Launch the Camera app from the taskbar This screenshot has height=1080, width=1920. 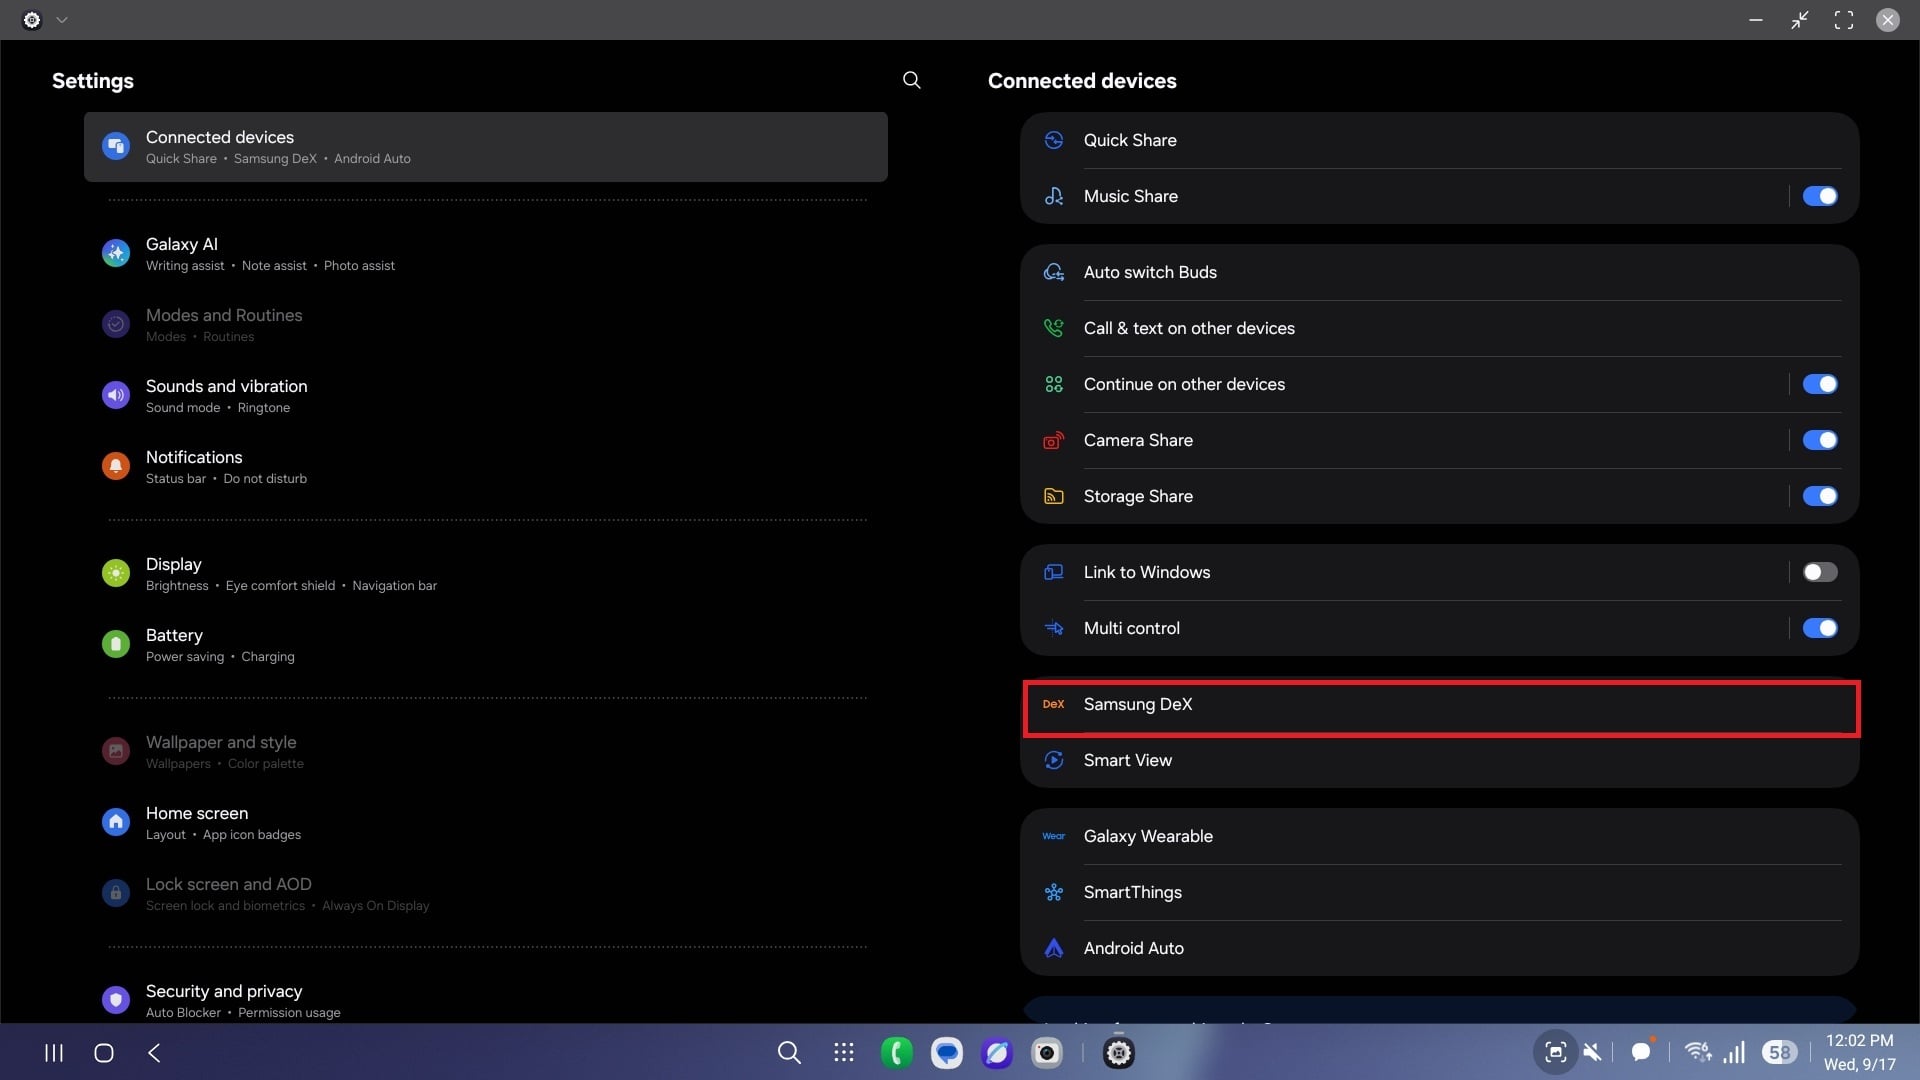pos(1047,1052)
